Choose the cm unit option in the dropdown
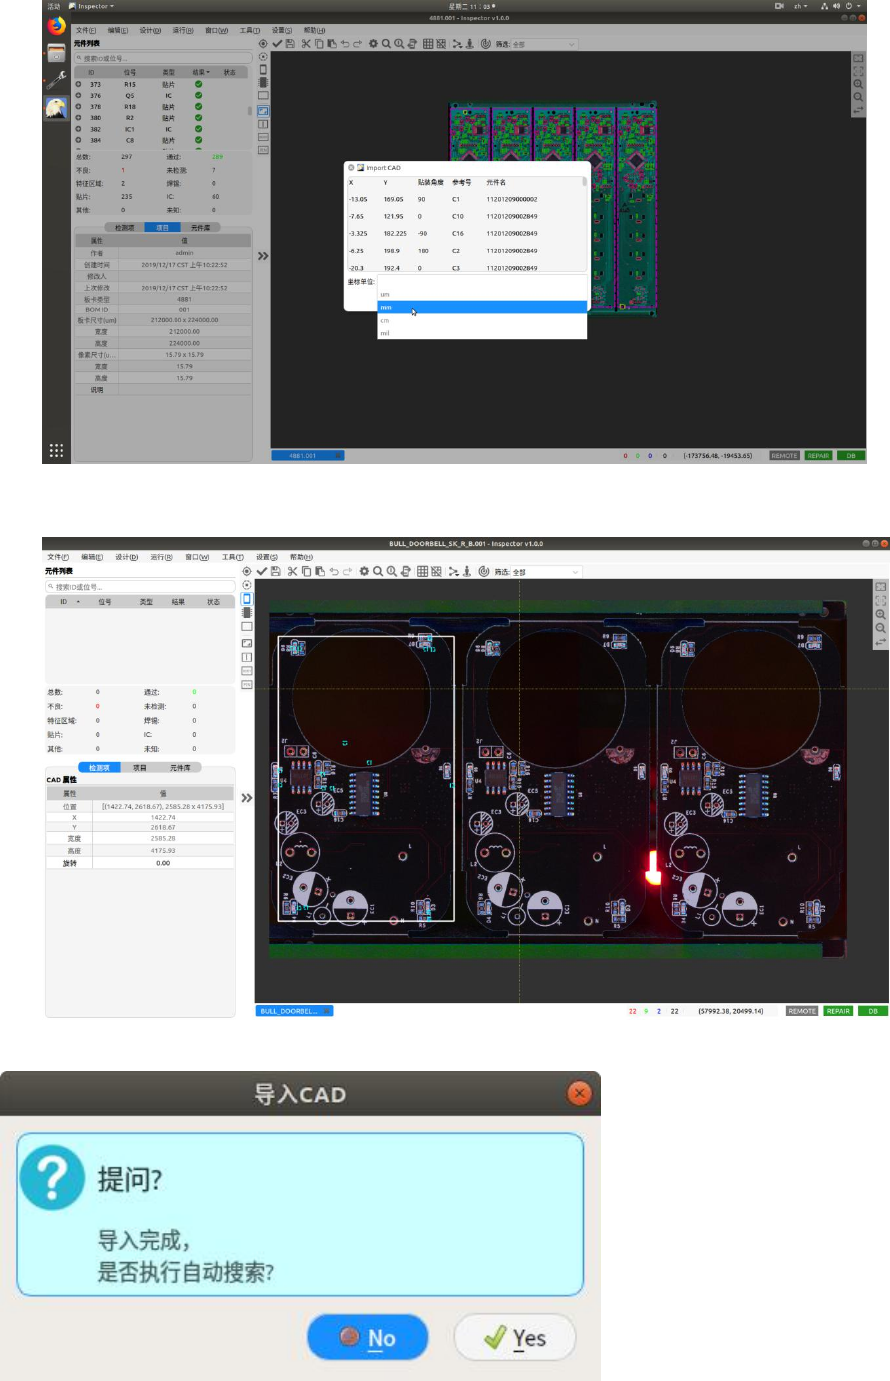 coord(482,320)
